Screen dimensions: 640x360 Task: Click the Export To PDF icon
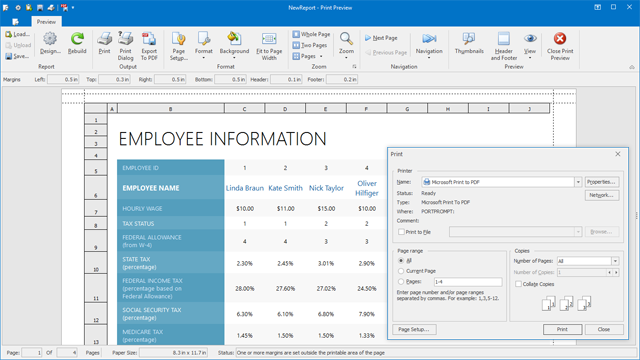[149, 39]
